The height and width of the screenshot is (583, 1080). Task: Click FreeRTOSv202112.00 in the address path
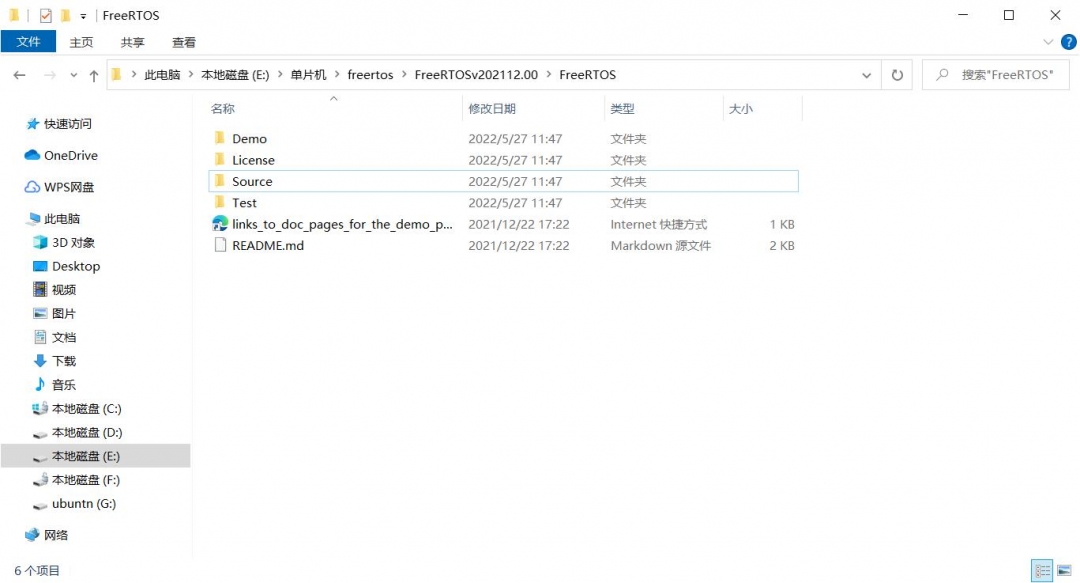476,75
